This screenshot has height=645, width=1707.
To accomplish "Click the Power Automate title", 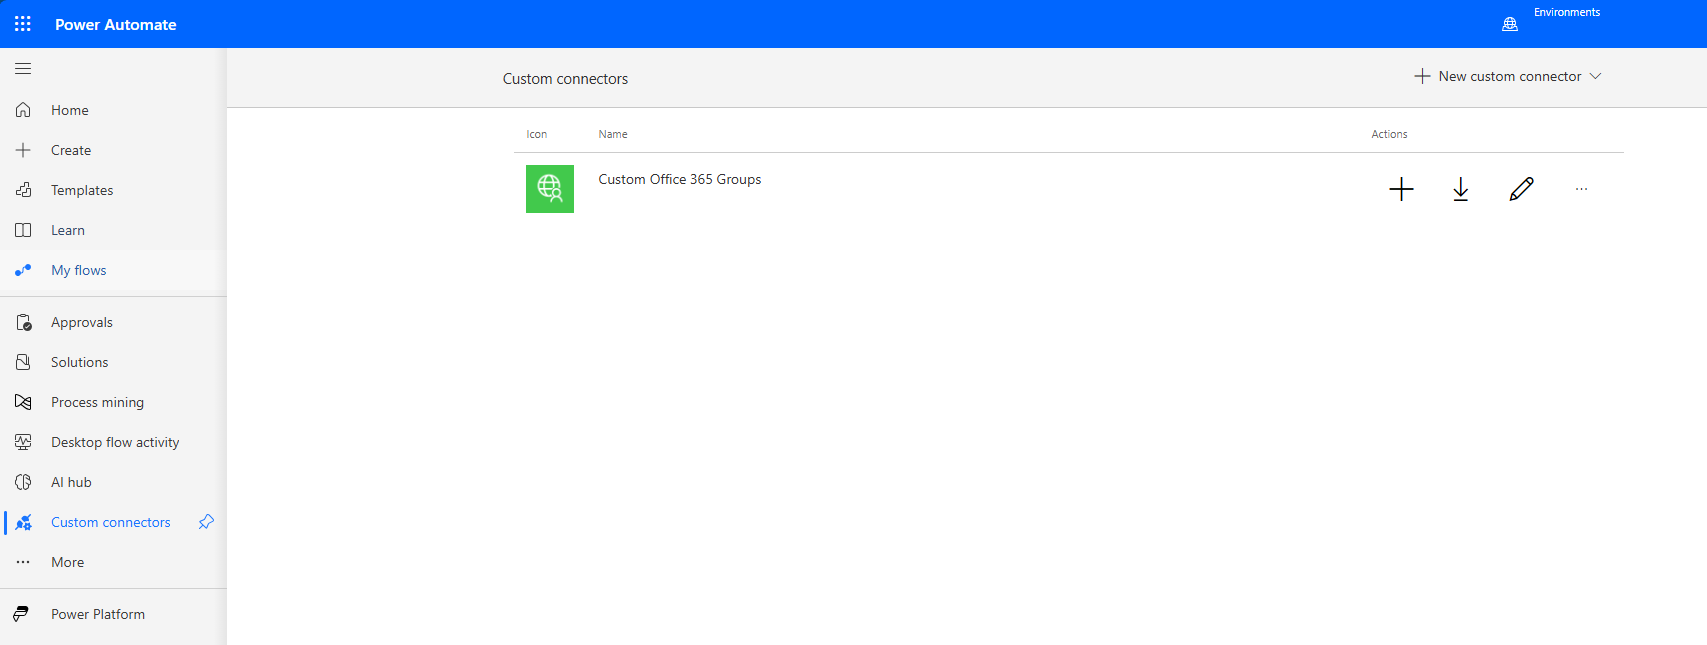I will (x=116, y=24).
